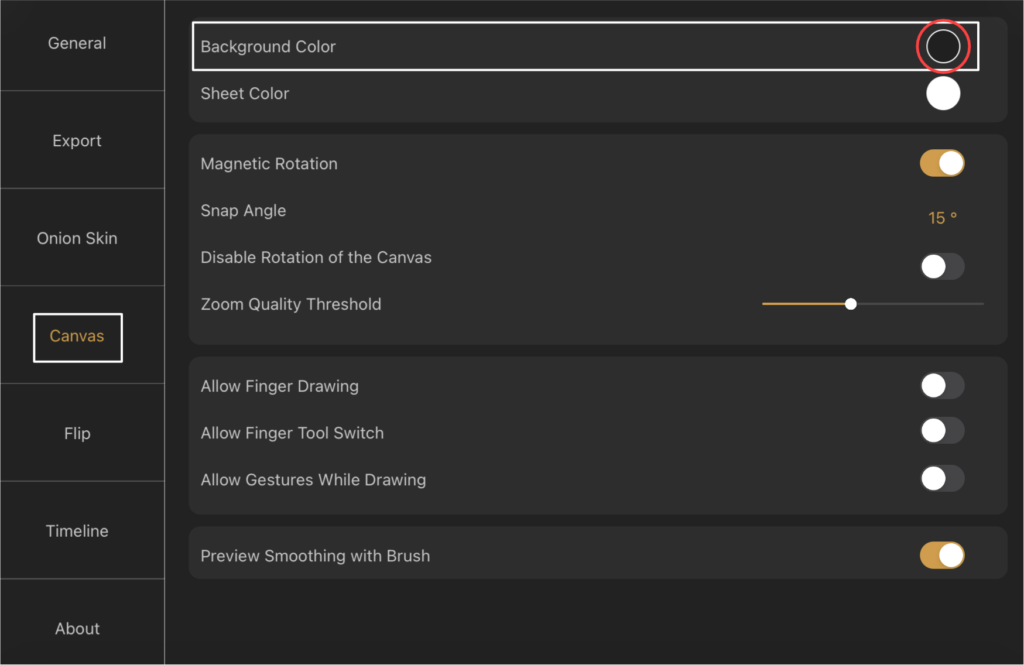Switch to the Export settings tab
Screen dimensions: 1024x665
click(77, 141)
